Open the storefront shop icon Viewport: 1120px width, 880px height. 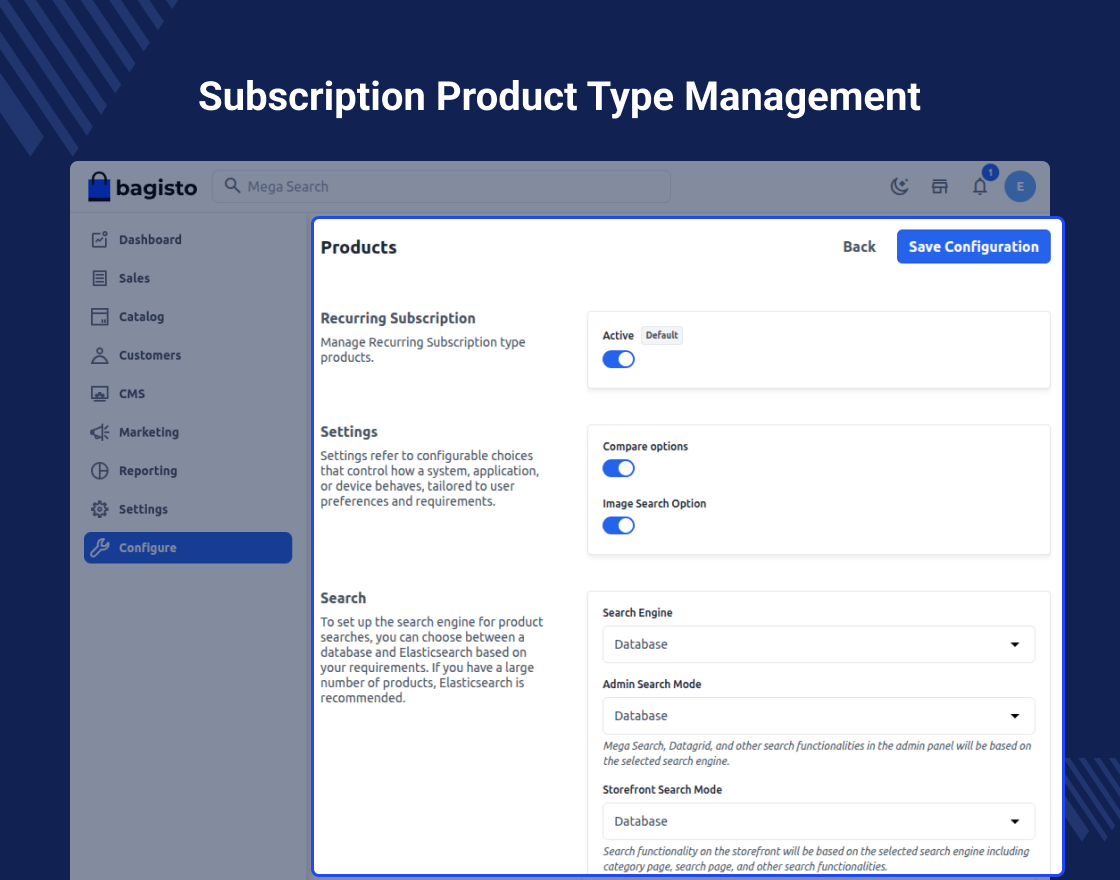[940, 186]
